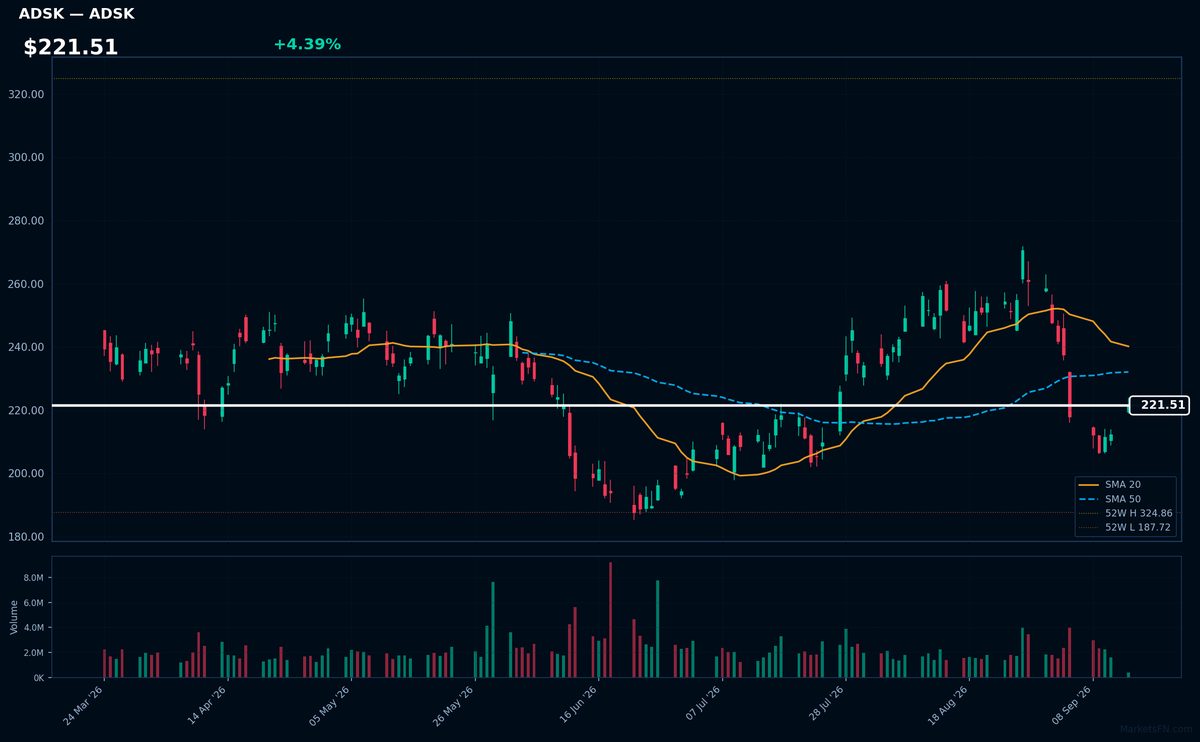Click the tallest red volume bar near 16 Jun
This screenshot has height=742, width=1200.
pos(610,620)
